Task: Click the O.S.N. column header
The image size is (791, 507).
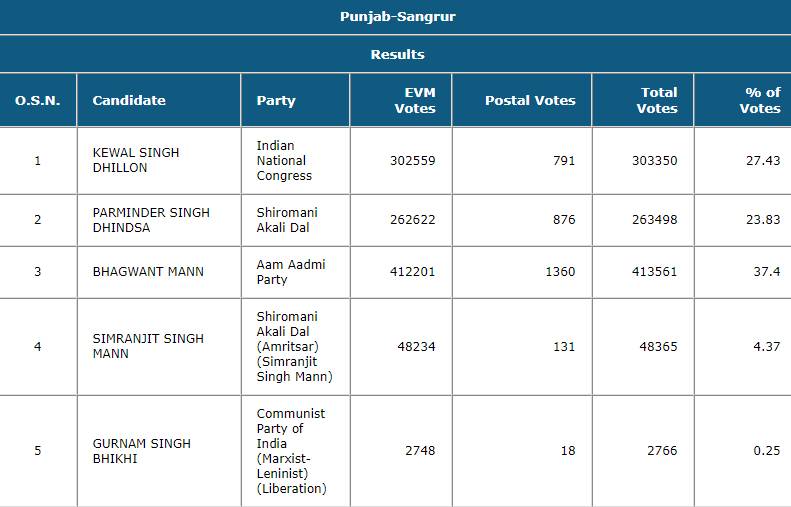Action: click(x=38, y=100)
